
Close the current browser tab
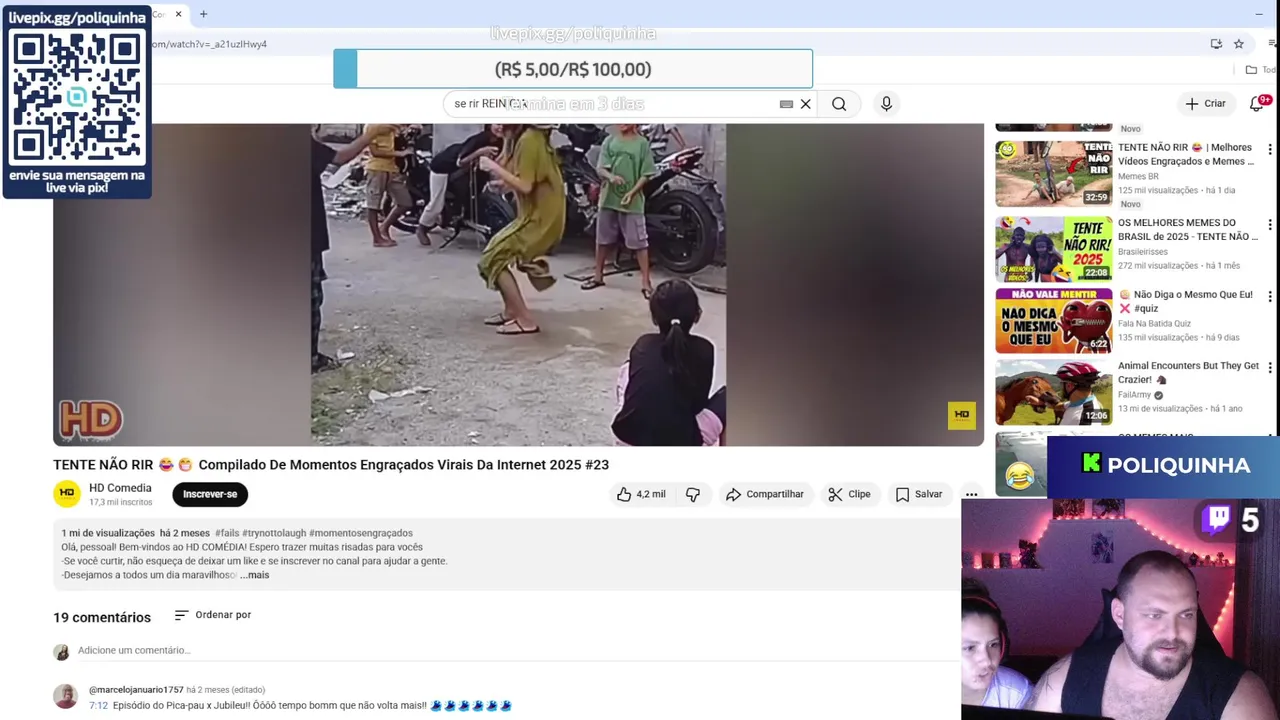(x=178, y=14)
